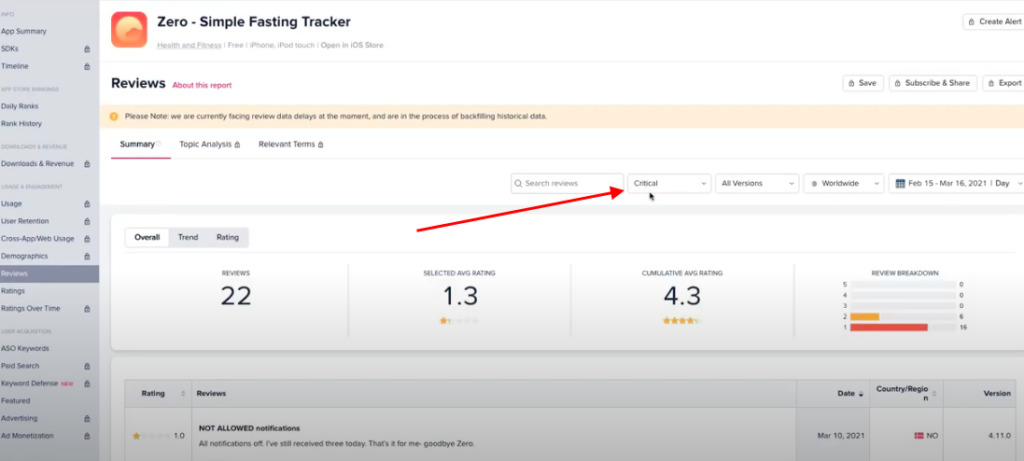Viewport: 1024px width, 461px height.
Task: Click the lock icon beside Advertising
Action: tap(87, 419)
